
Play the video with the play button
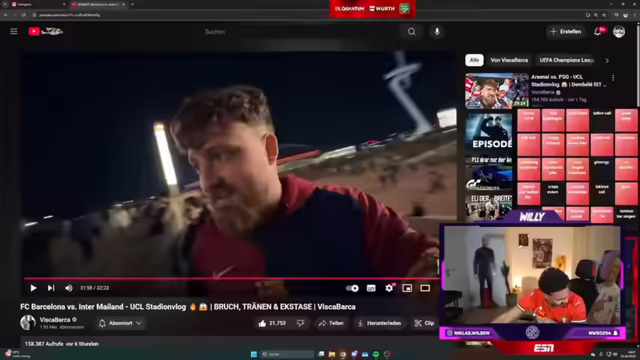pos(33,288)
